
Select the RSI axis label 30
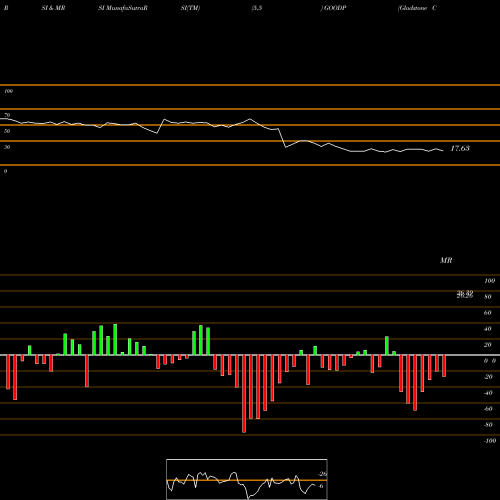coord(7,147)
